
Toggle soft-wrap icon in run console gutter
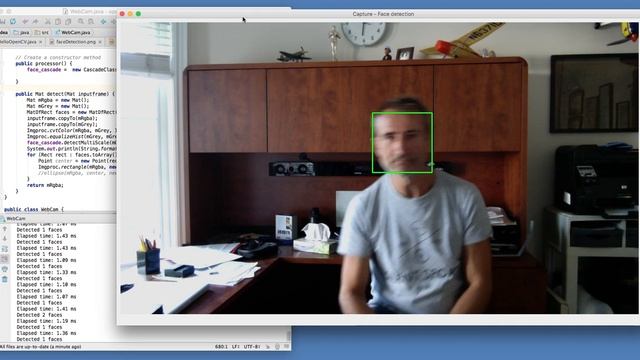[5, 249]
